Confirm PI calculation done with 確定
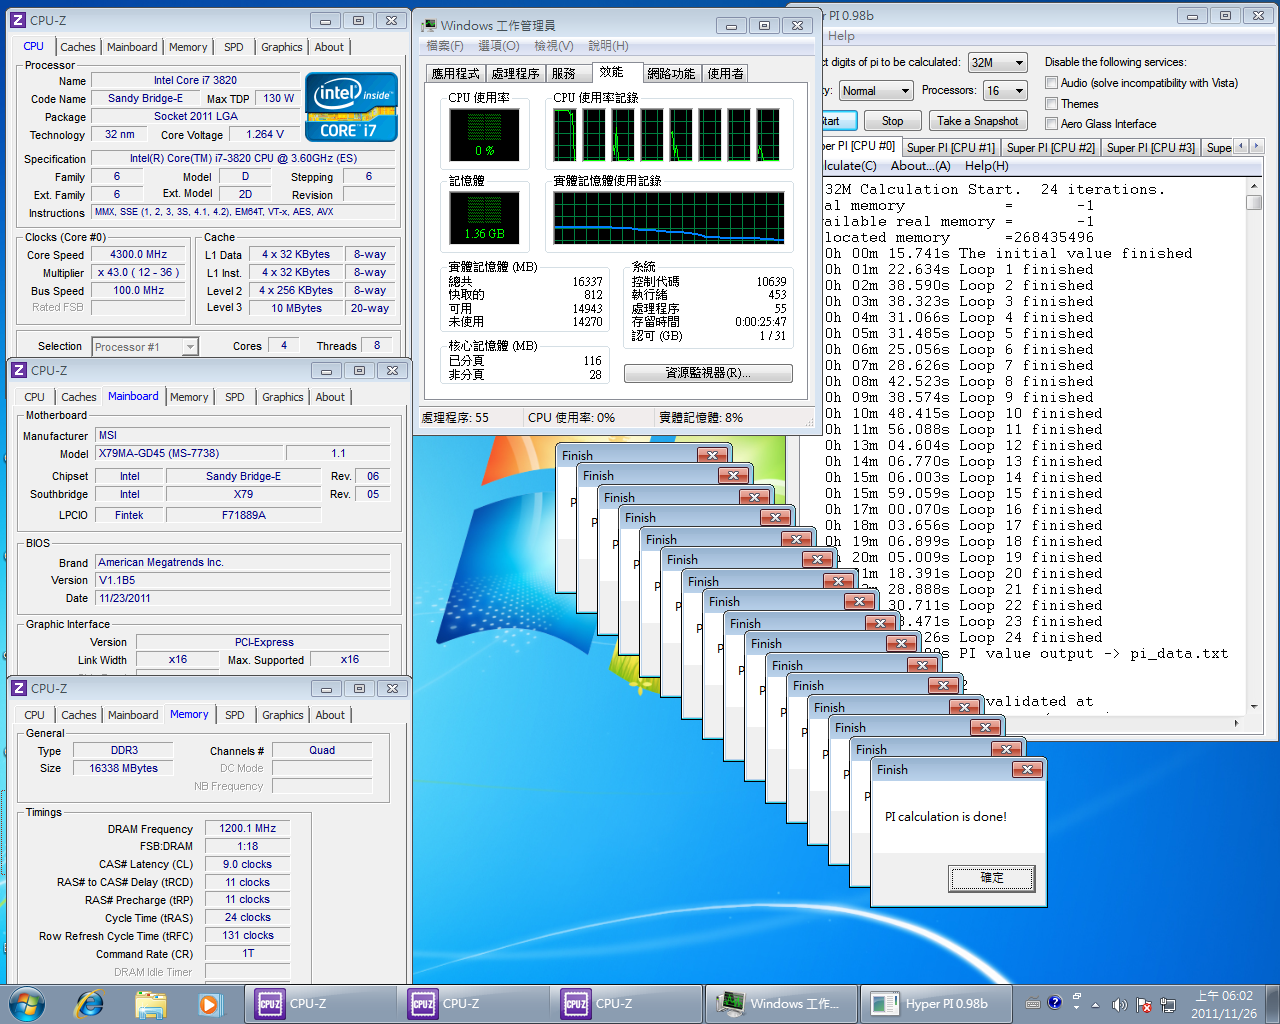The height and width of the screenshot is (1024, 1280). tap(991, 878)
